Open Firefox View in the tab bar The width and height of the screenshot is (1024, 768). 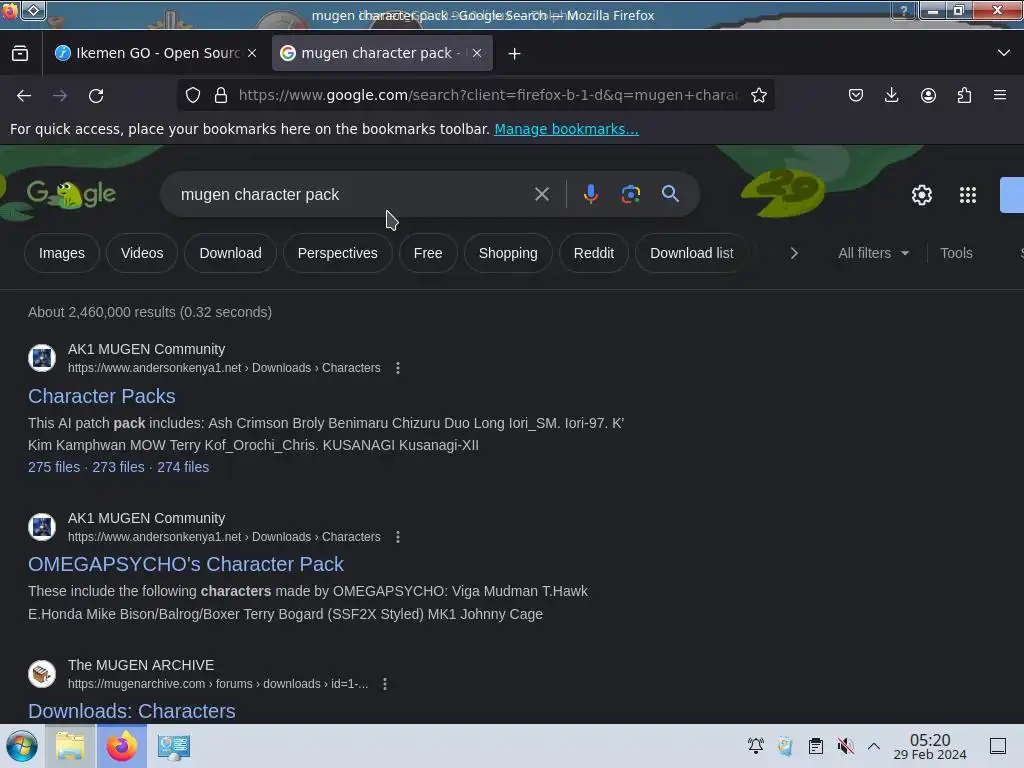click(x=20, y=53)
